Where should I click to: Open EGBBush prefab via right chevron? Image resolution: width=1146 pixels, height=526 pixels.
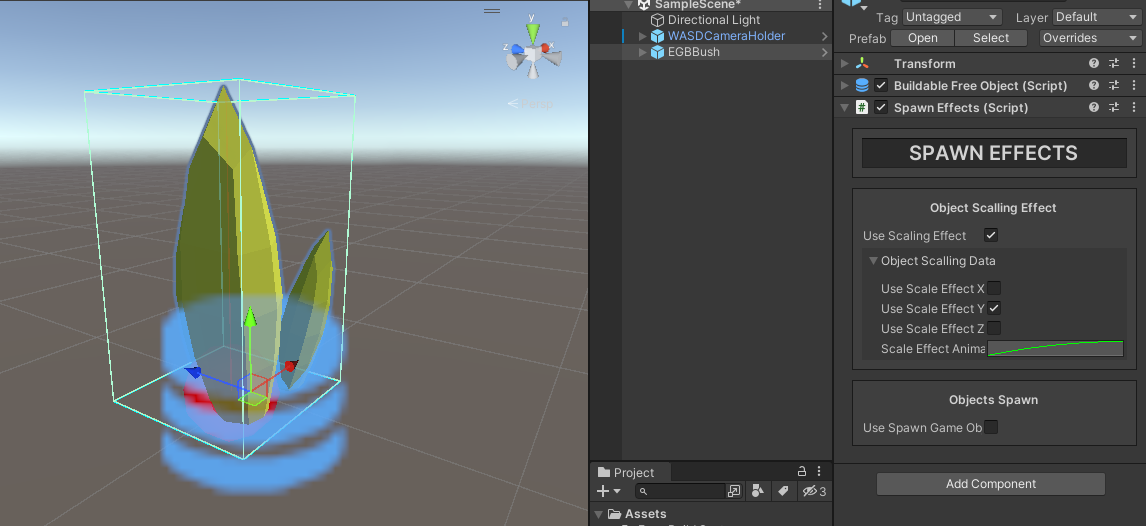pos(824,52)
